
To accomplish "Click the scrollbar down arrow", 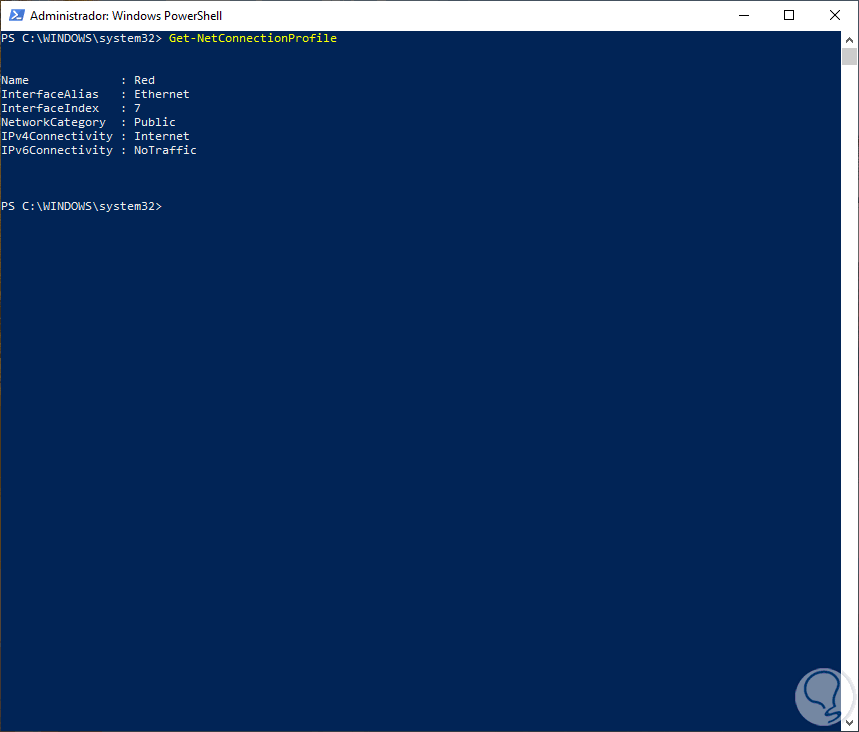I will pos(849,723).
